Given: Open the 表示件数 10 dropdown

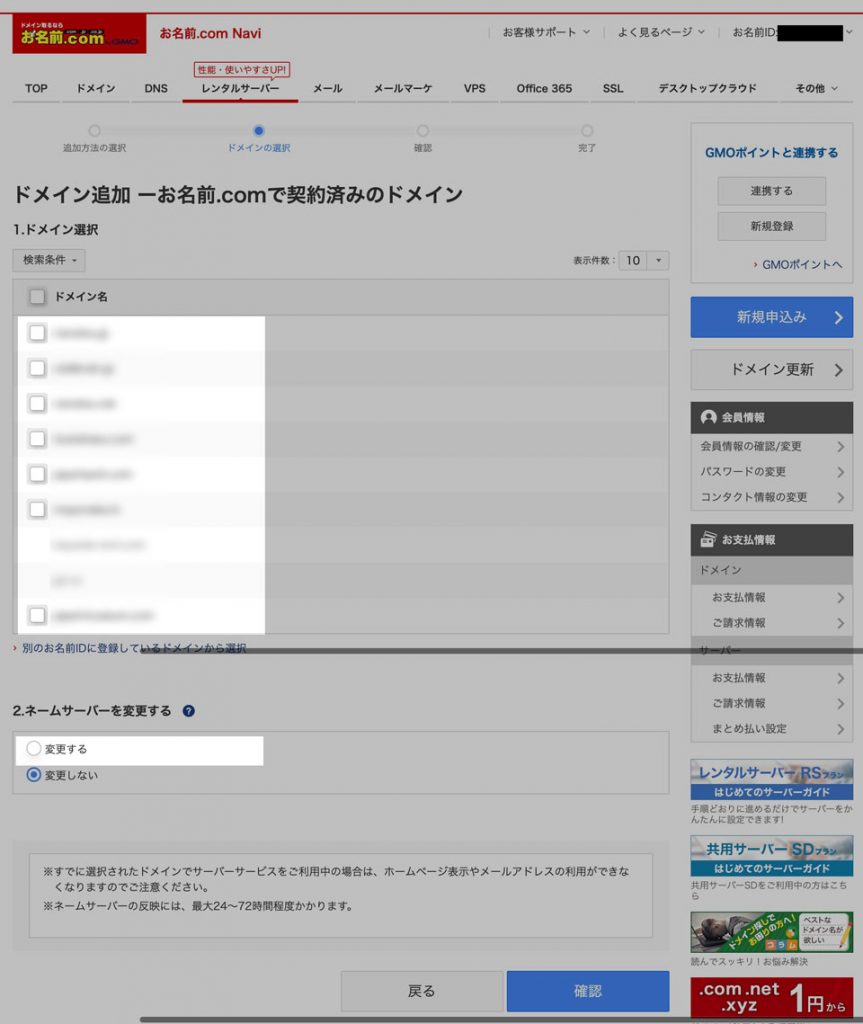Looking at the screenshot, I should [643, 261].
